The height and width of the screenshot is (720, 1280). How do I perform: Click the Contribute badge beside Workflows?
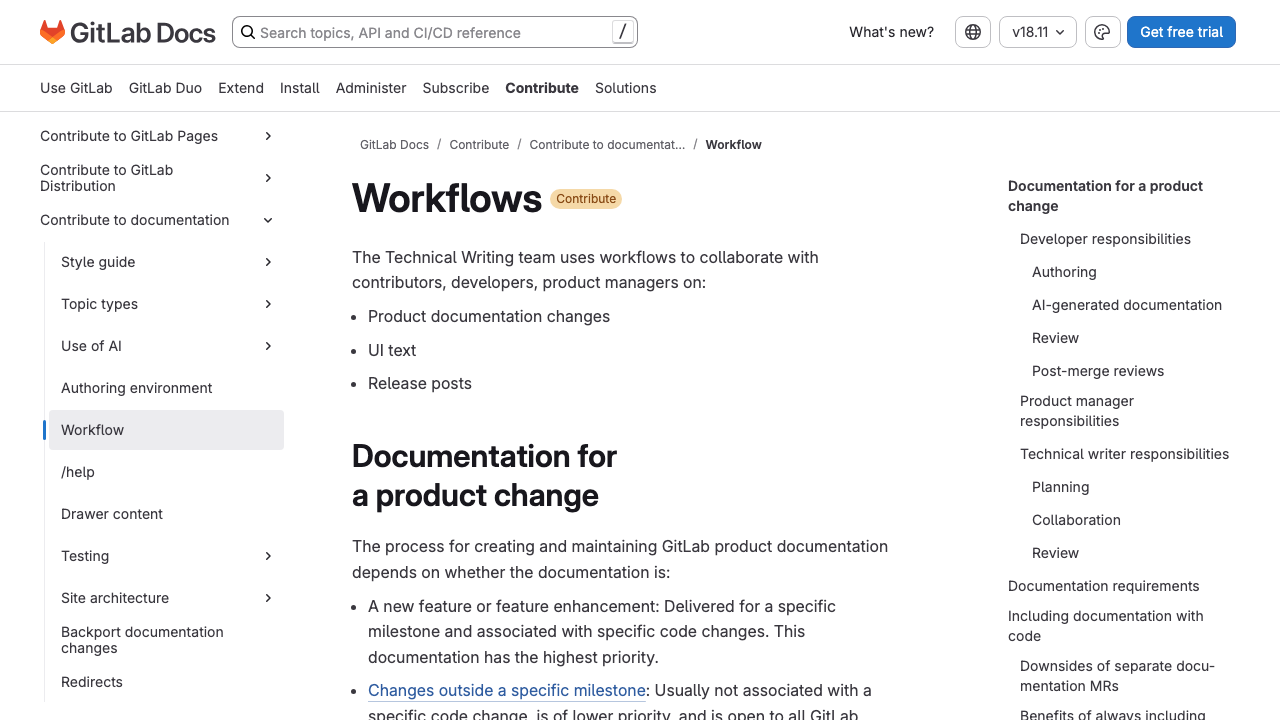[x=586, y=199]
